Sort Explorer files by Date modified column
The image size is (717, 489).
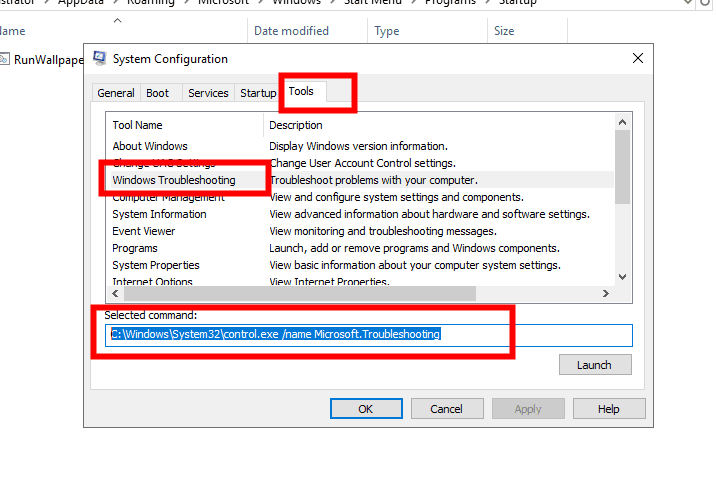[x=291, y=31]
